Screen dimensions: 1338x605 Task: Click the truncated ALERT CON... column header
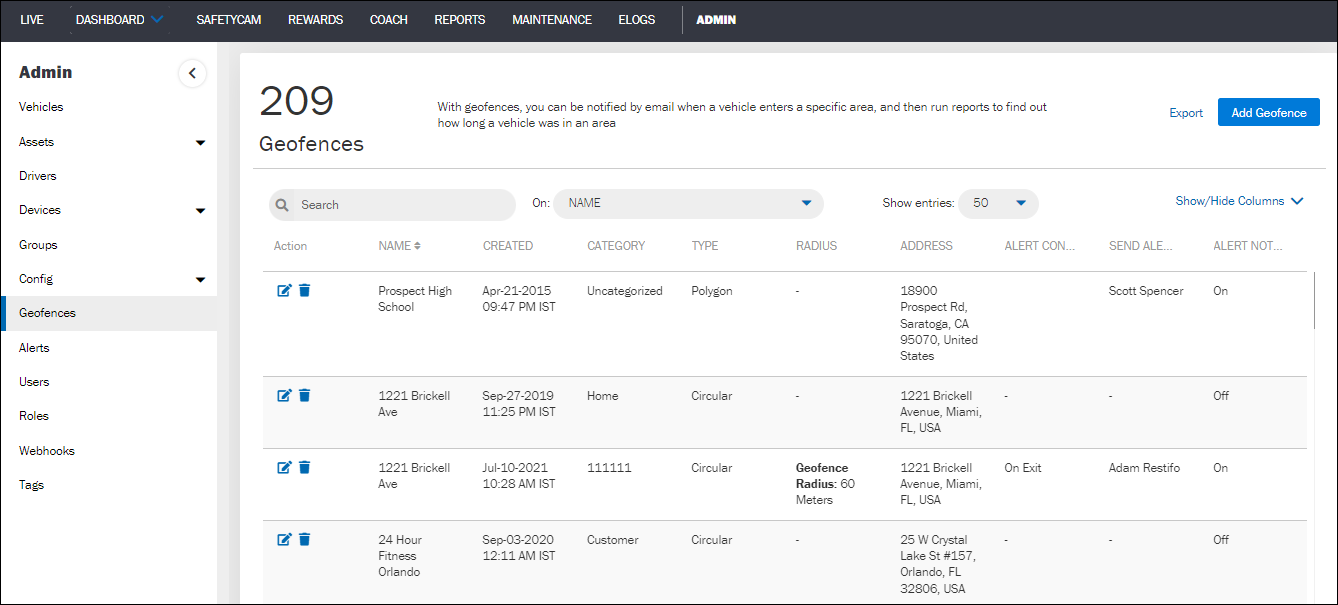coord(1040,246)
